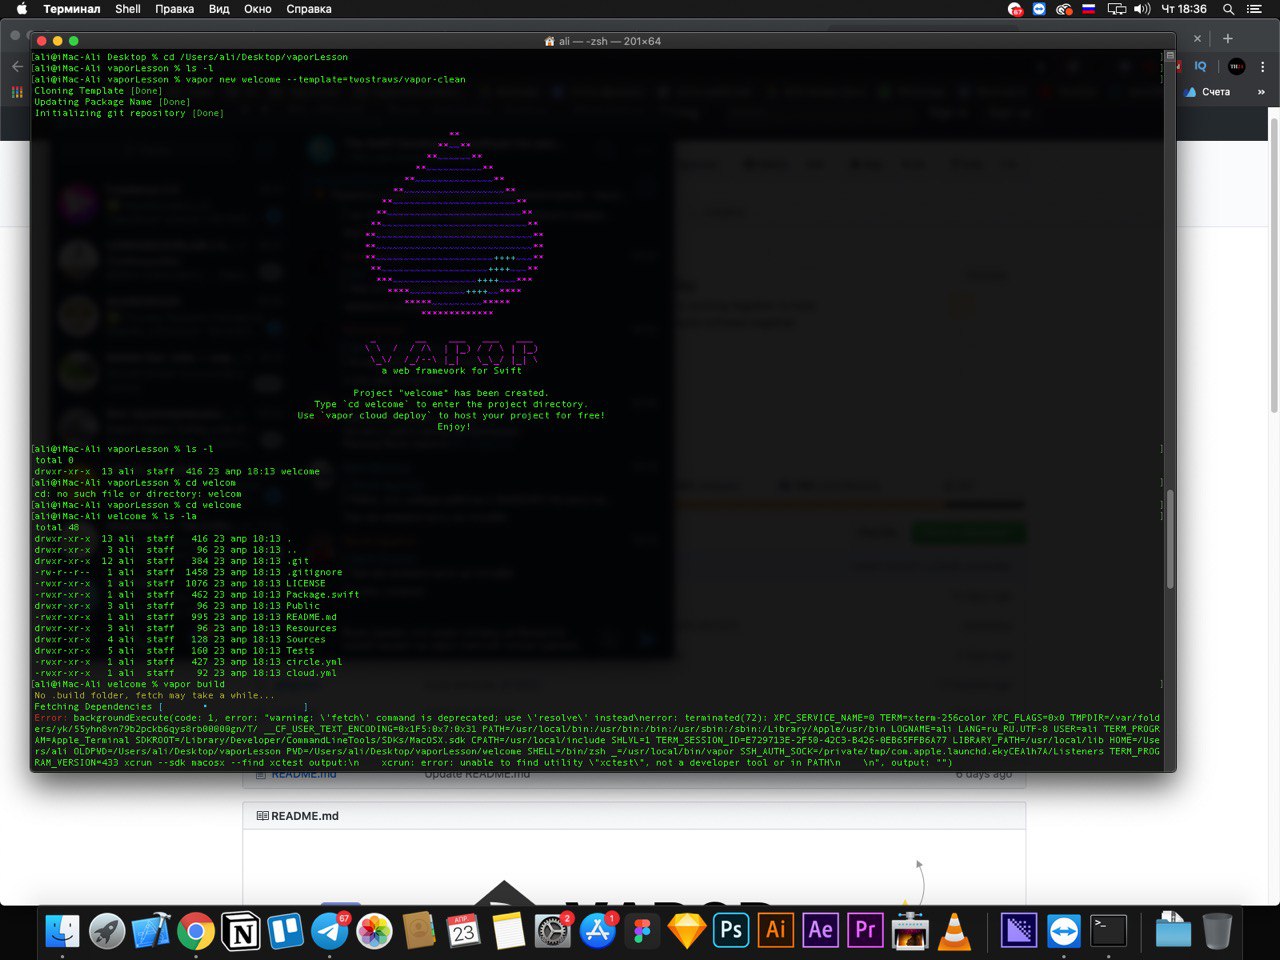Open the Счета bookmark in Chrome

click(1208, 91)
